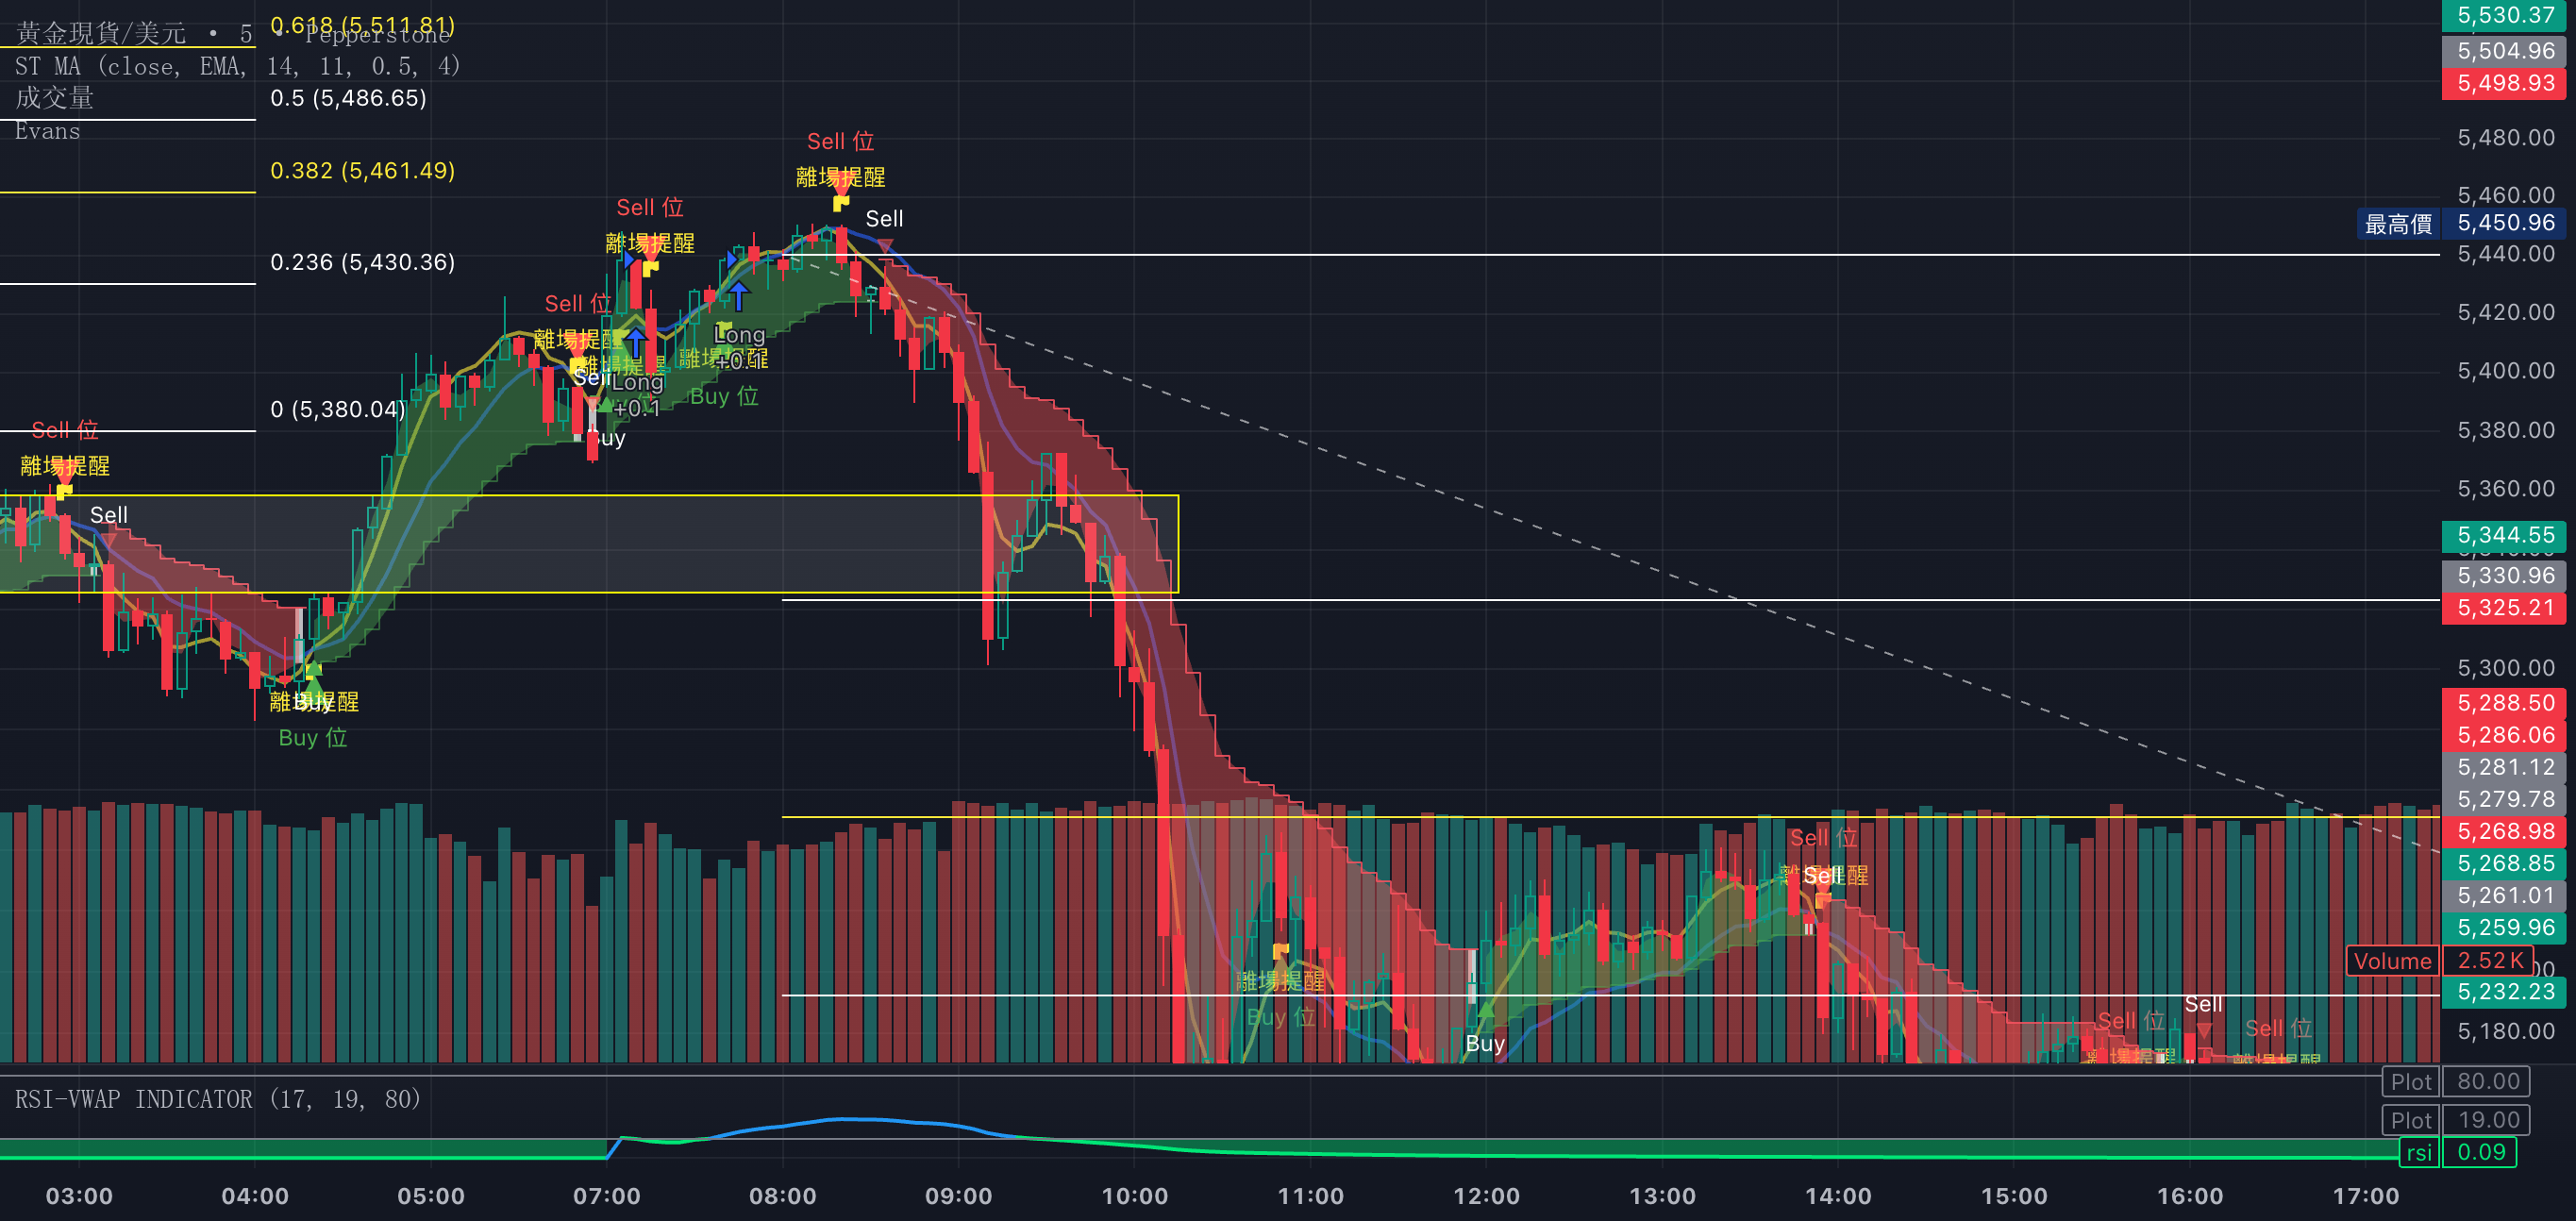Select the Evans indicator legend
The height and width of the screenshot is (1221, 2576).
pos(47,131)
